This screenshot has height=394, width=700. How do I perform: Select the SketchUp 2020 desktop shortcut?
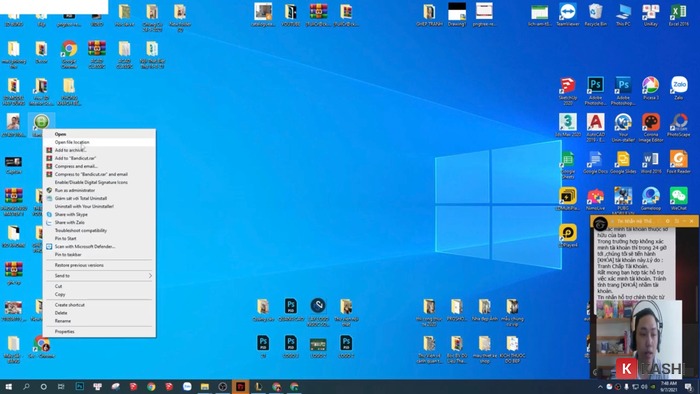coord(567,91)
